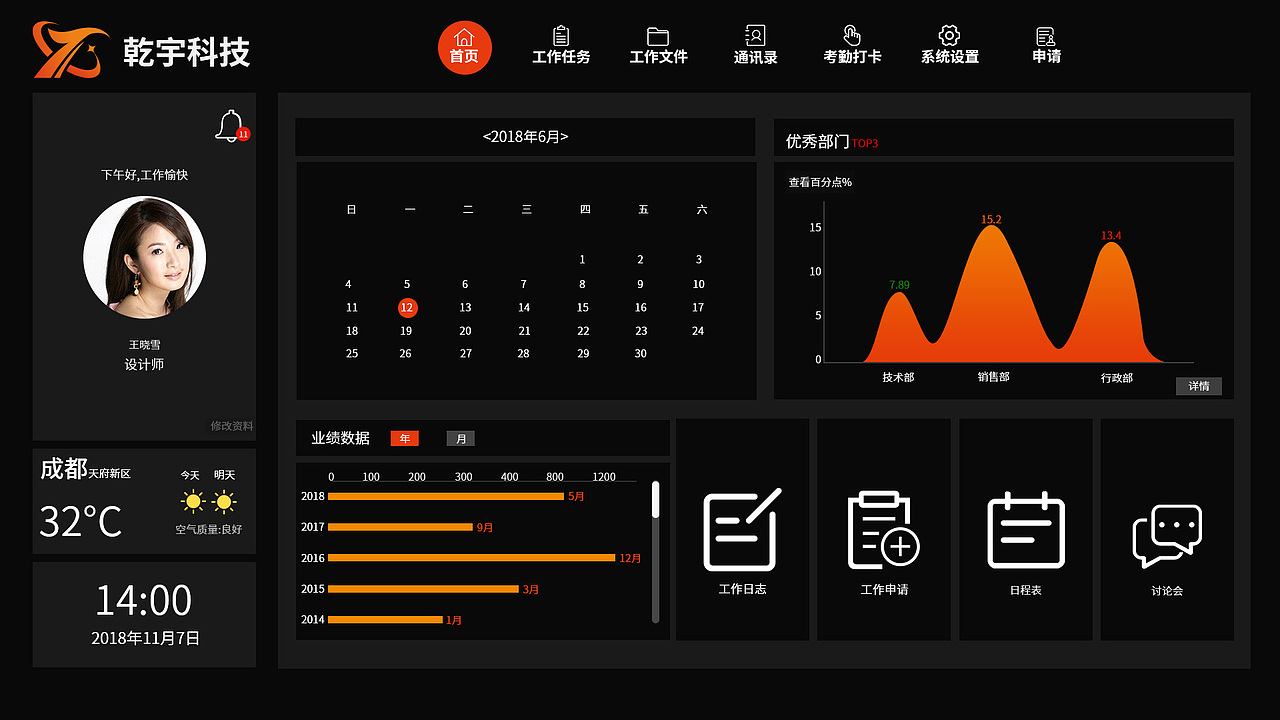Screen dimensions: 1280x720
Task: Open the 首页 home icon
Action: [464, 46]
